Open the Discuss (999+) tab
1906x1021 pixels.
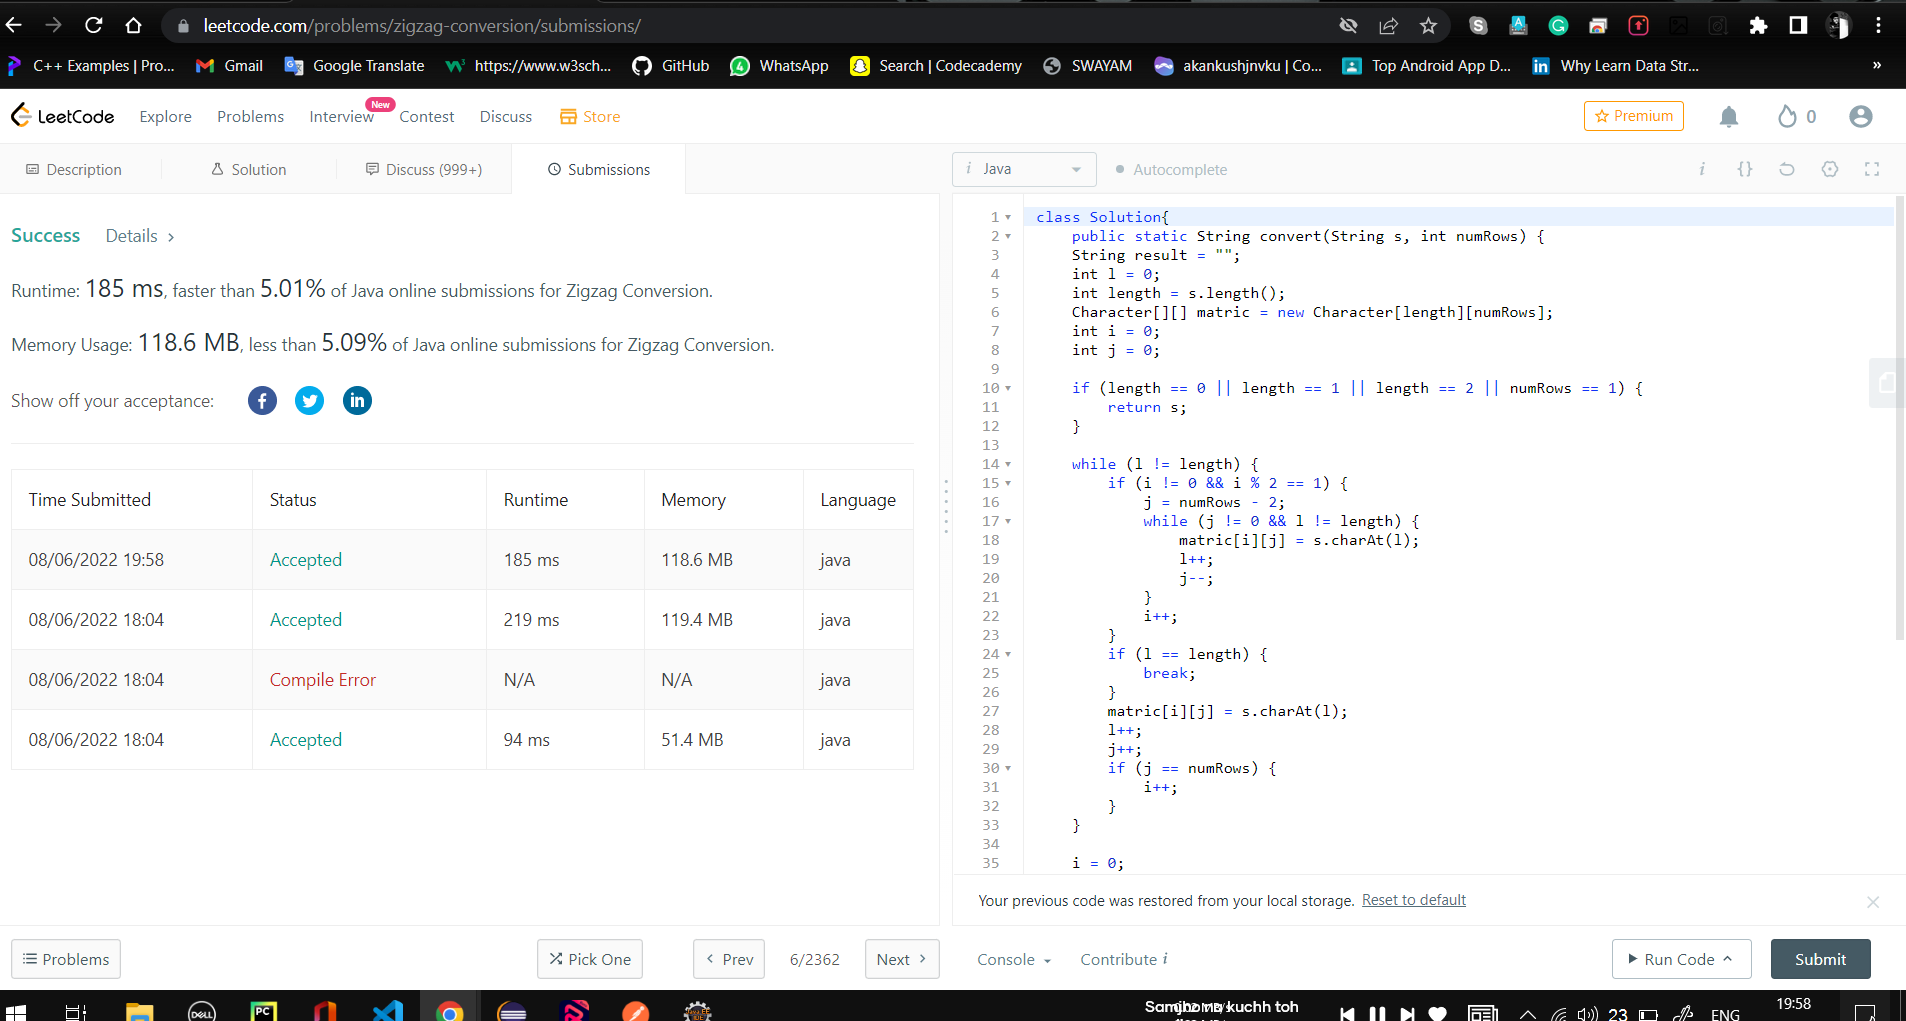tap(424, 170)
